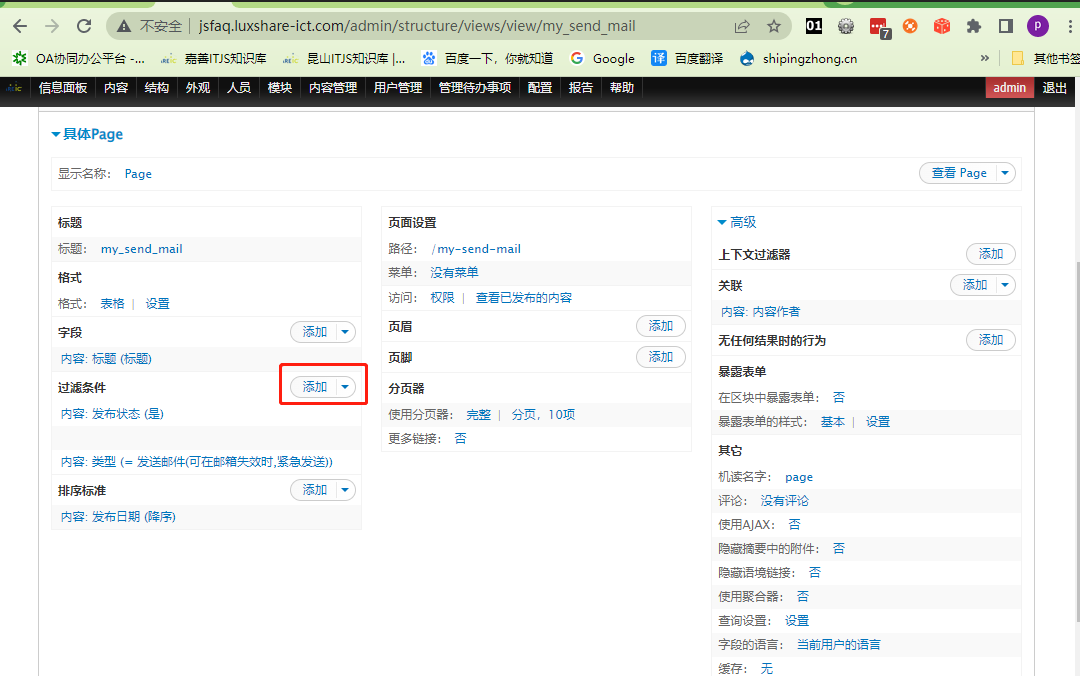Click the /my-send-mail path link
Screen dimensions: 1080x676
pyautogui.click(x=476, y=248)
